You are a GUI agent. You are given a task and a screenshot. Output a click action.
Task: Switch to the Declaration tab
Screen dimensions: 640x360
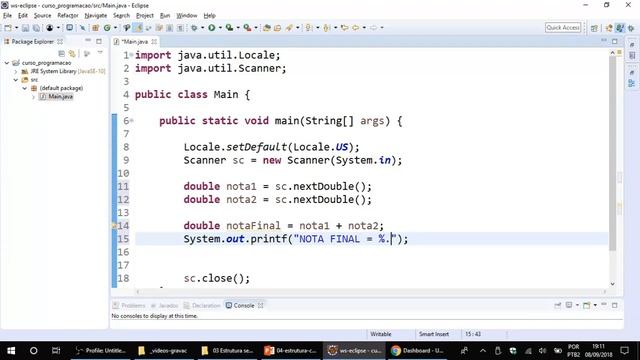(202, 305)
